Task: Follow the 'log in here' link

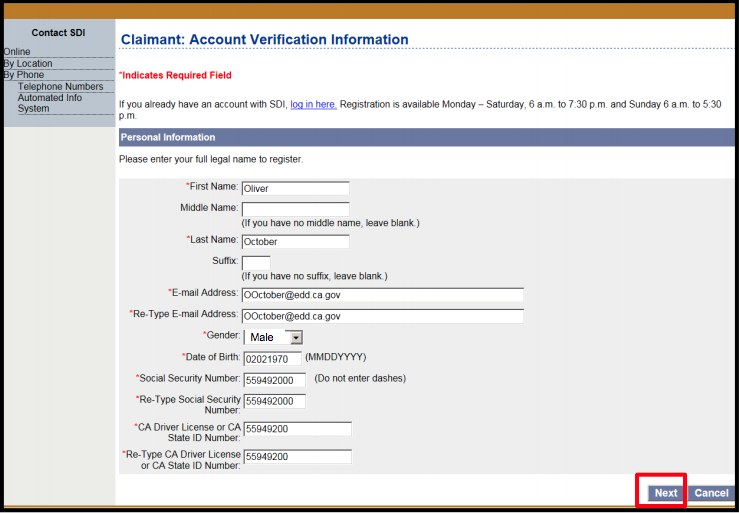Action: [x=313, y=104]
